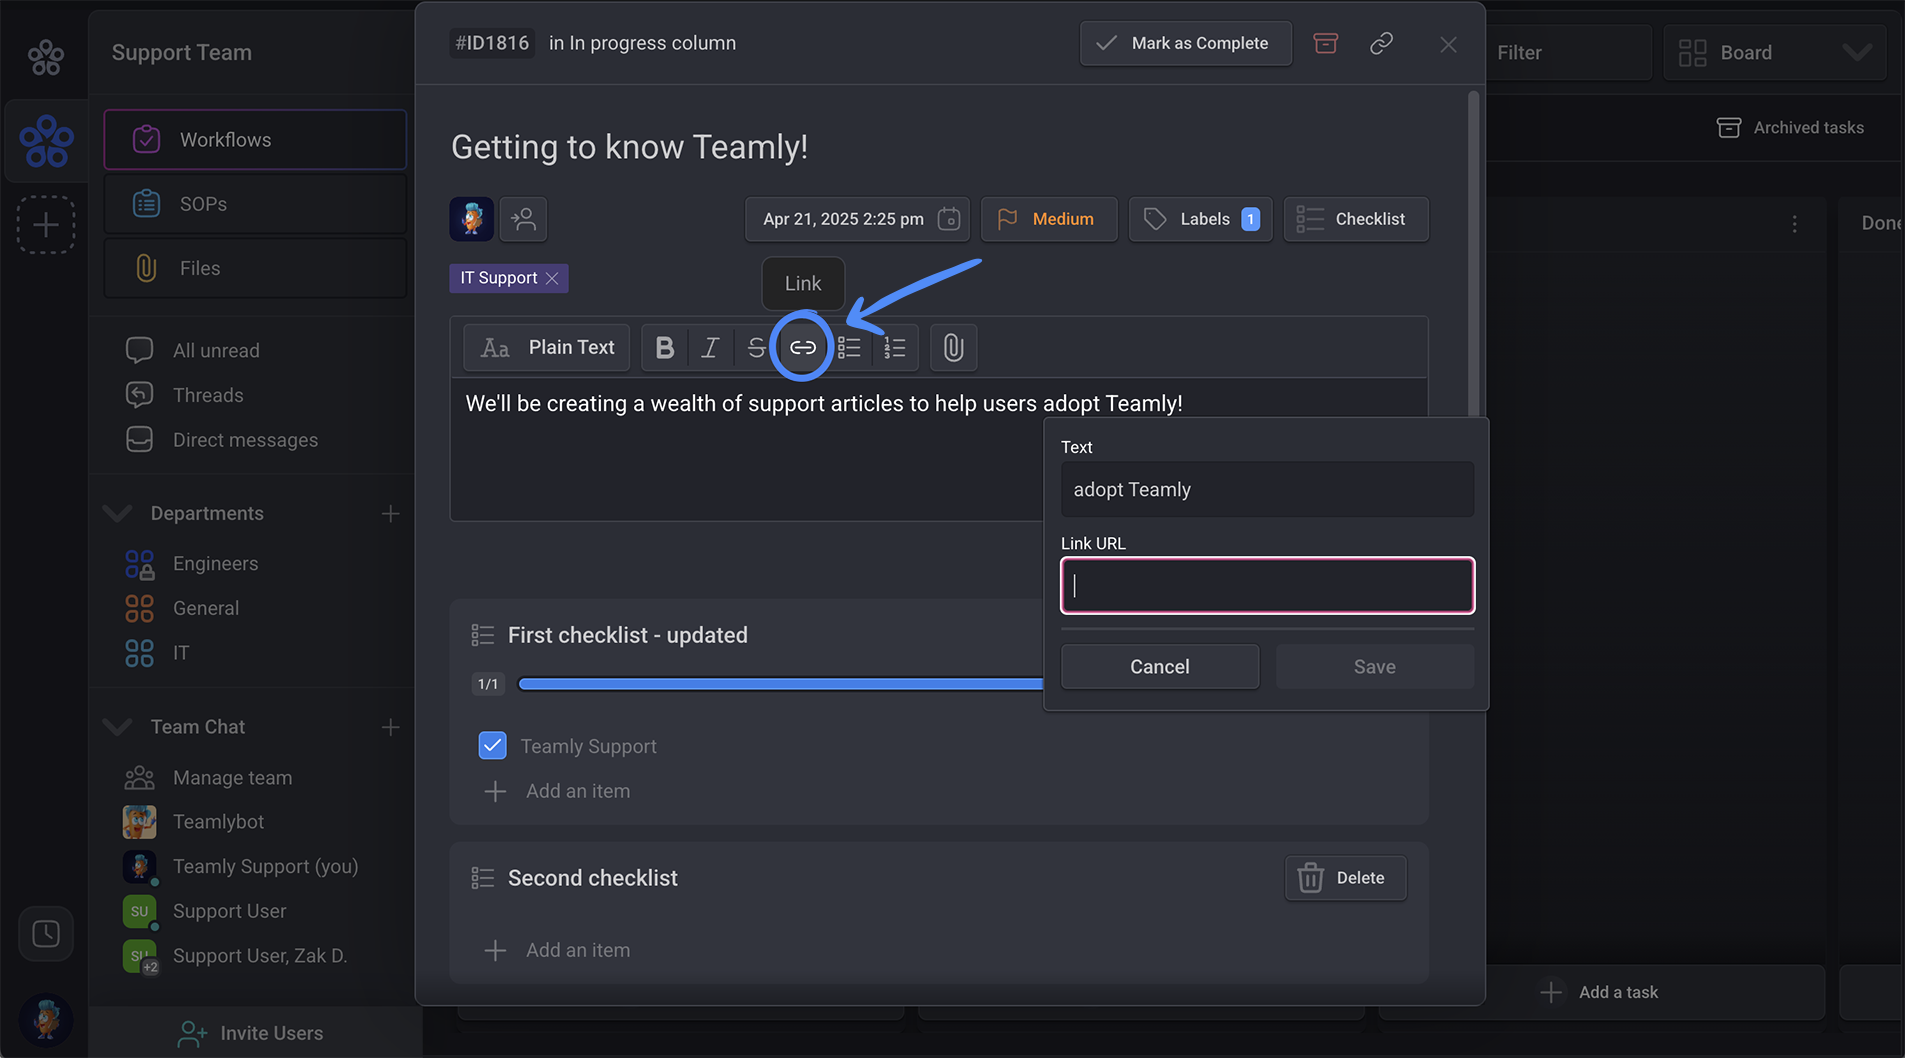
Task: Open the Plain Text style dropdown
Action: [546, 347]
